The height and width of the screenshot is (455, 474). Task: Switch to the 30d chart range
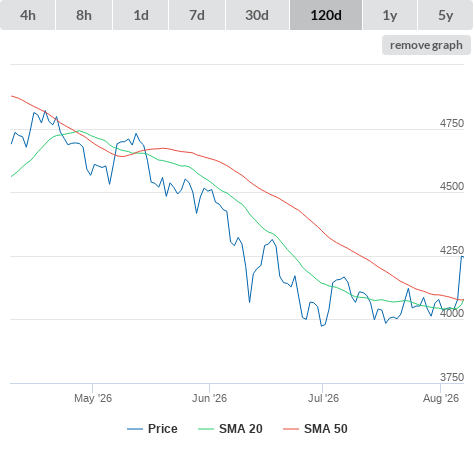[x=257, y=15]
